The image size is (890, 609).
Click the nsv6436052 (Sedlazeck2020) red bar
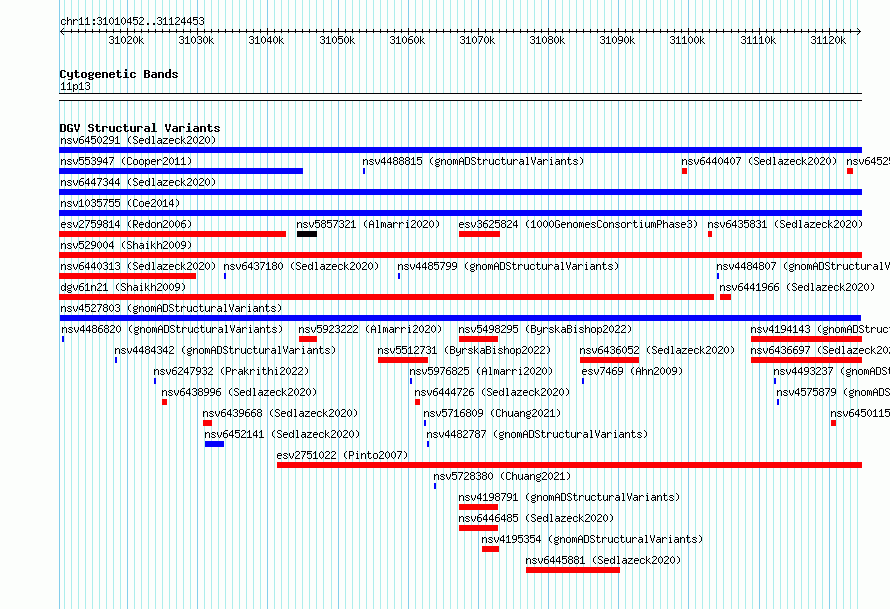tap(610, 360)
